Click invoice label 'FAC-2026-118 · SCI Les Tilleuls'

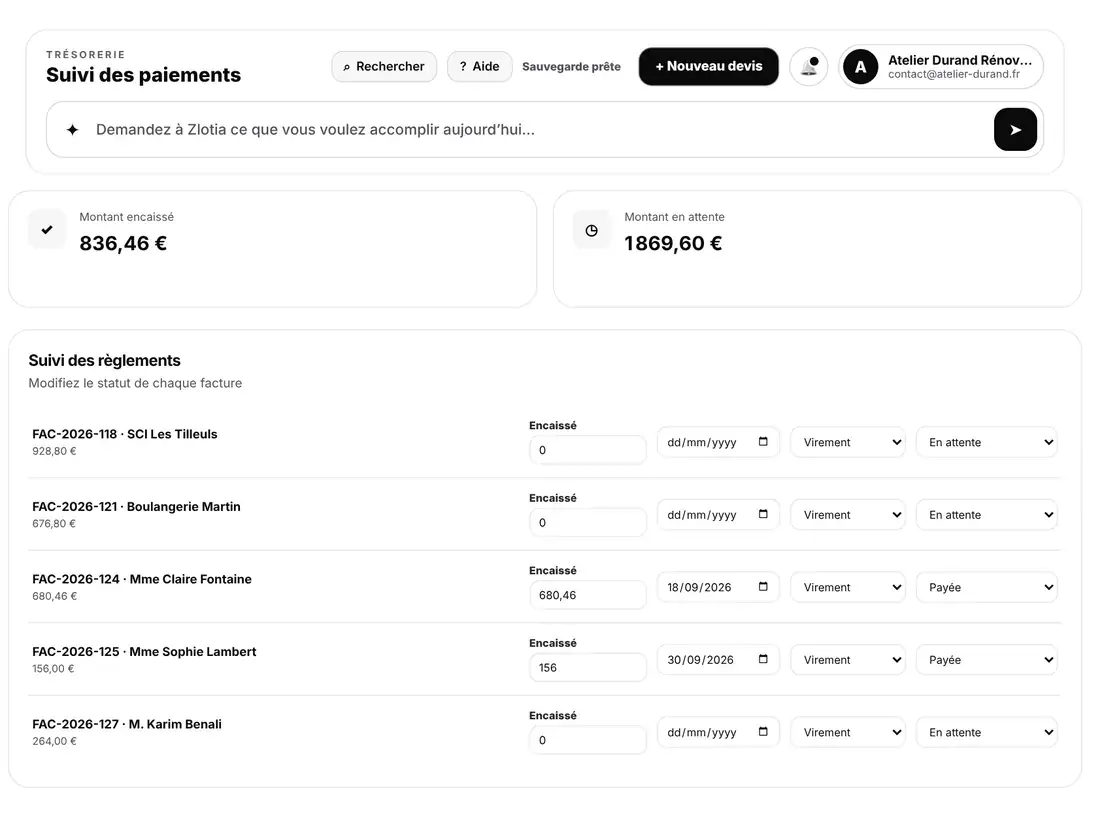[125, 434]
